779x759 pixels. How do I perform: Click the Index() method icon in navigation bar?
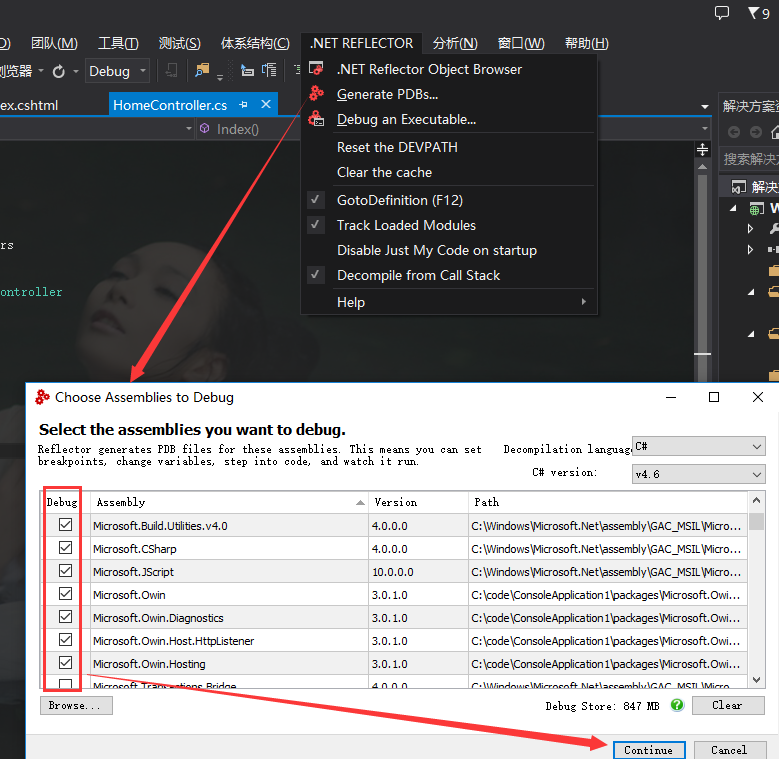pos(204,129)
